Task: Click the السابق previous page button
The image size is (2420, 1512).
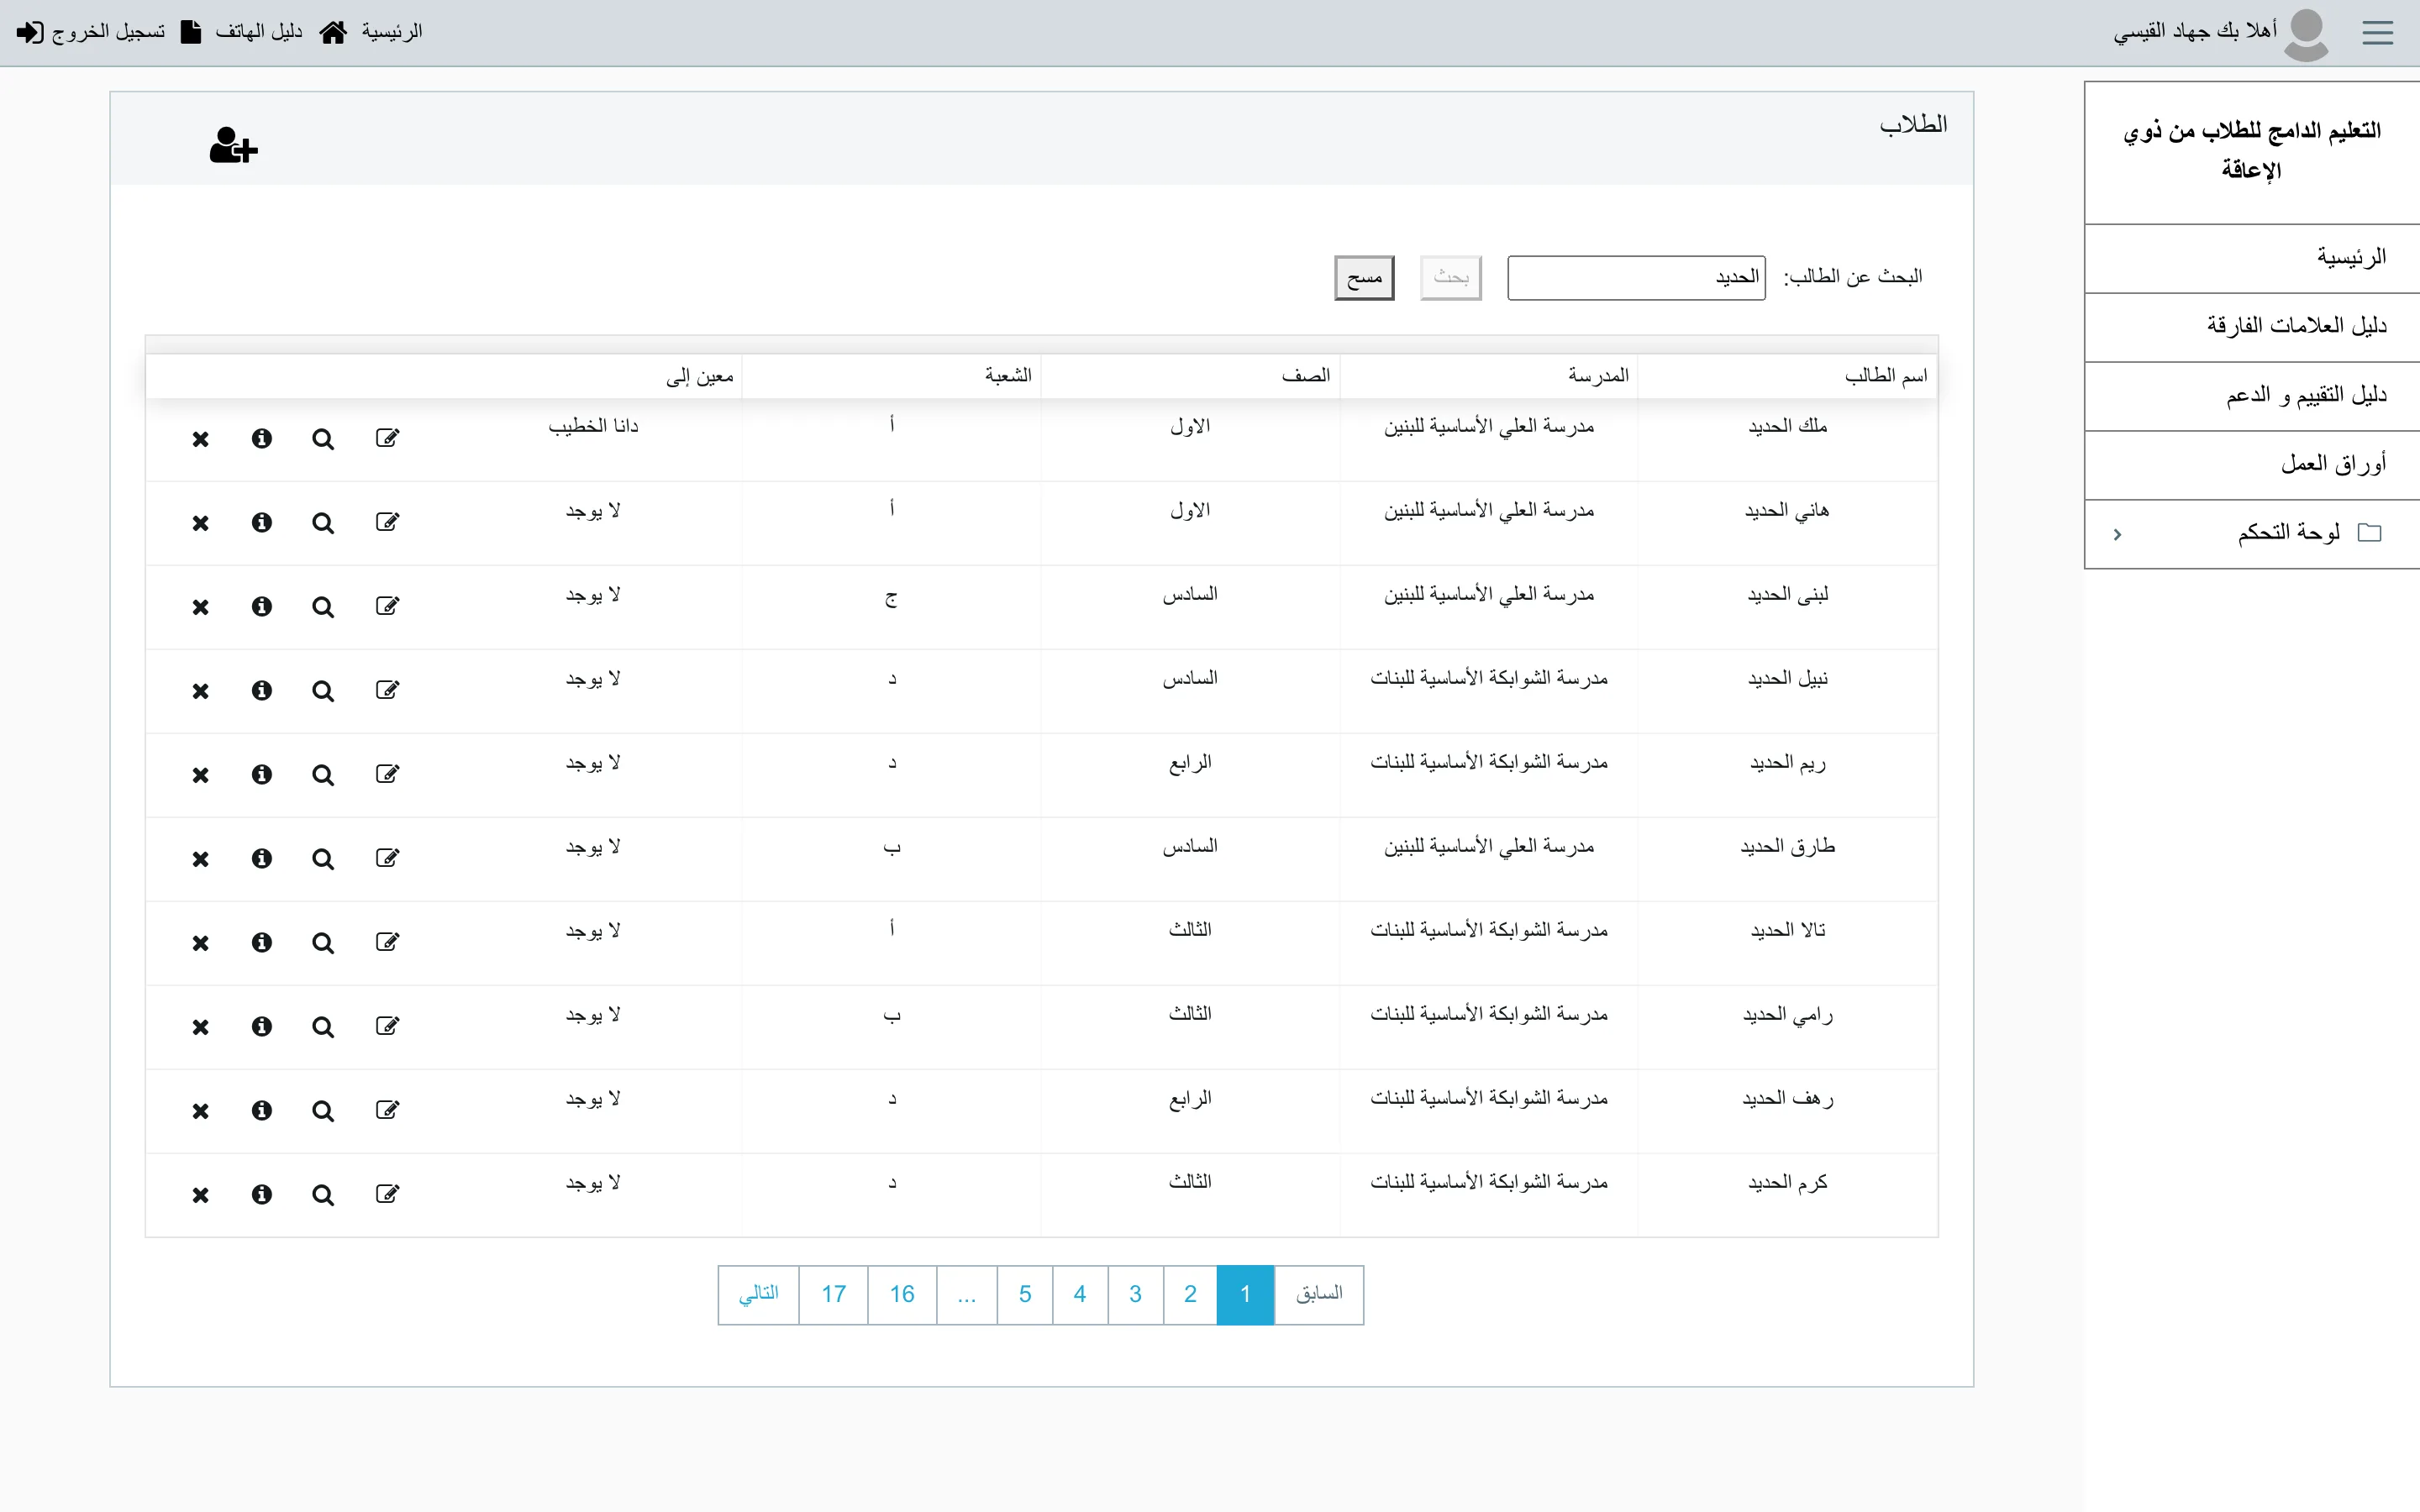Action: coord(1319,1294)
